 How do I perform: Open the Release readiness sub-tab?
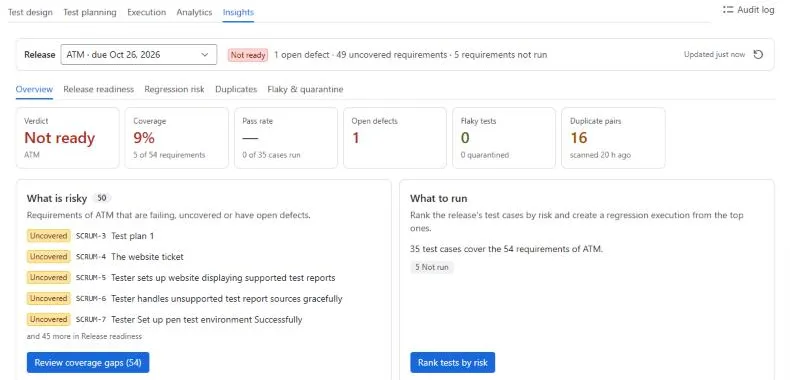[99, 89]
